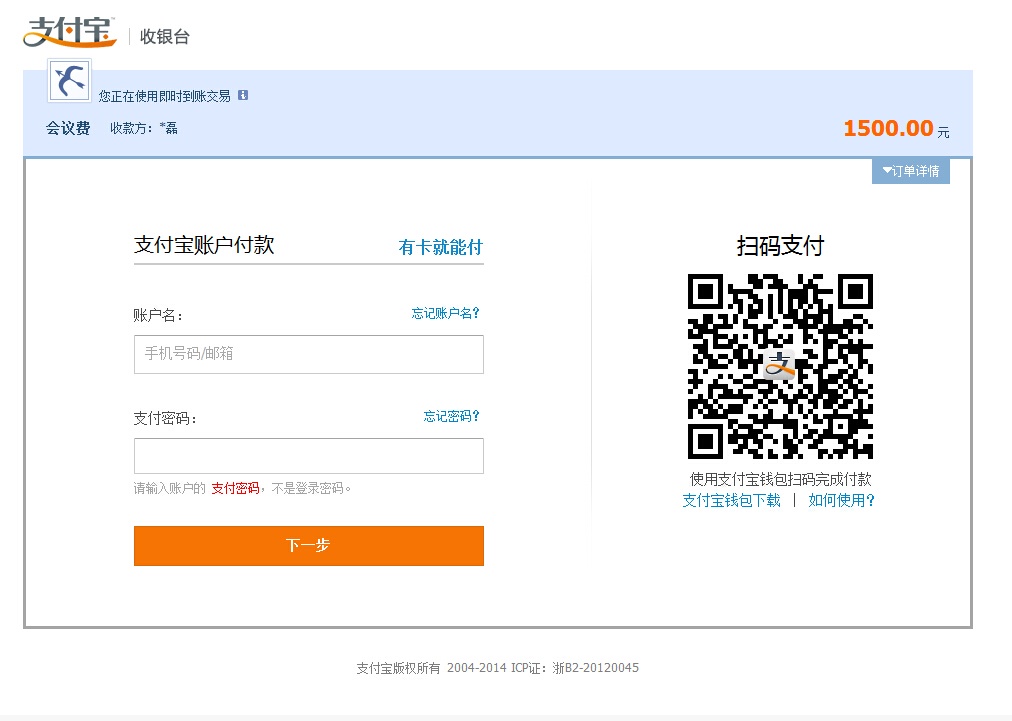Focus the 账户名 phone/email input field
This screenshot has width=1012, height=721.
click(x=309, y=354)
